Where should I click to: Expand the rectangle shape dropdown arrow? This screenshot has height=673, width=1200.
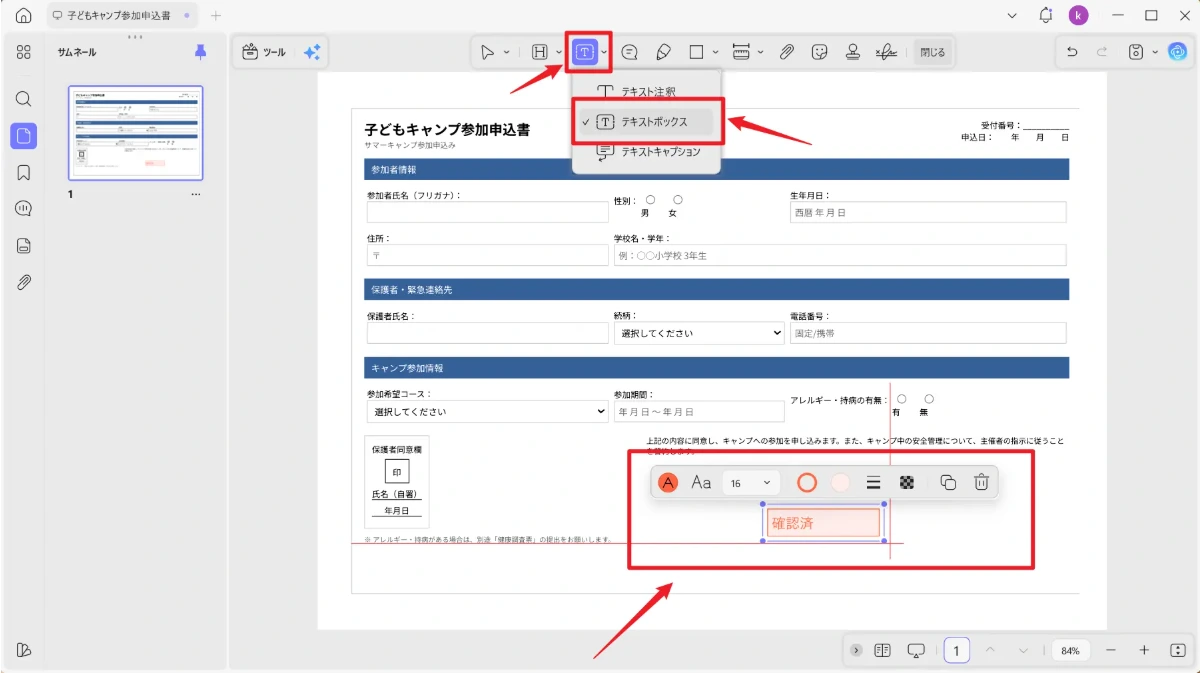(x=715, y=52)
